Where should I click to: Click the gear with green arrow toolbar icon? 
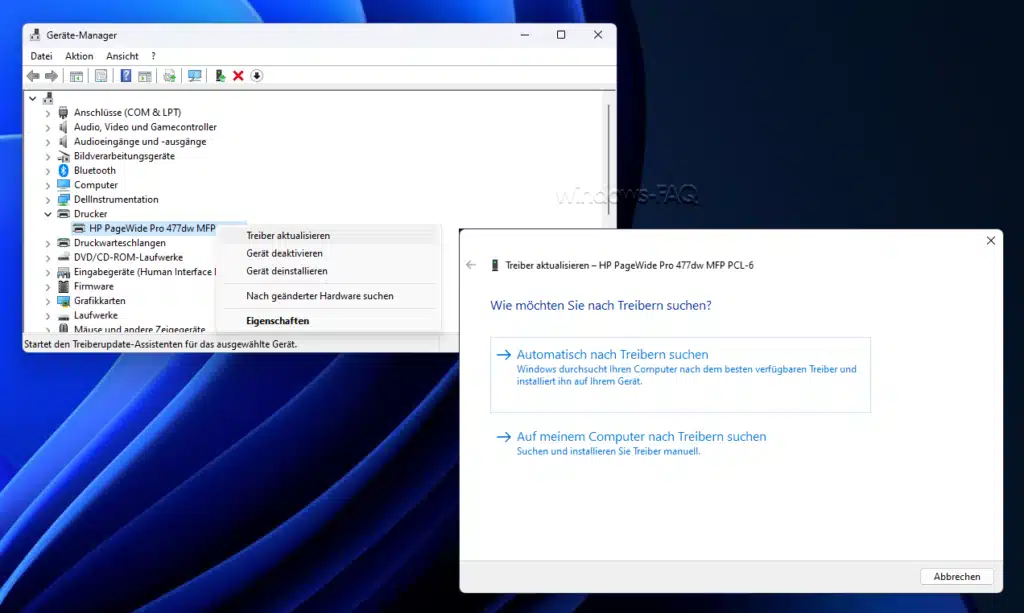(x=169, y=76)
